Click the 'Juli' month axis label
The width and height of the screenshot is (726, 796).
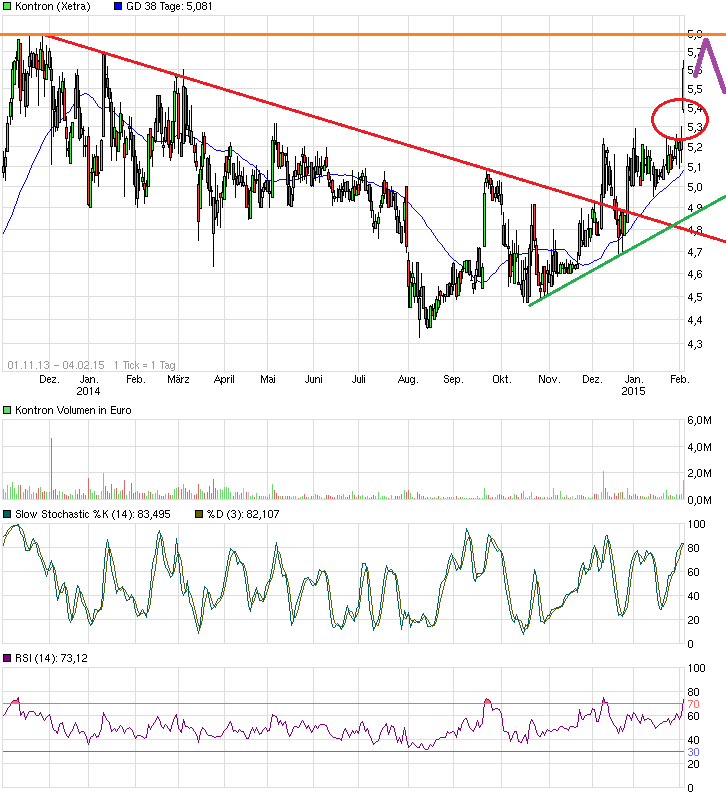[358, 379]
